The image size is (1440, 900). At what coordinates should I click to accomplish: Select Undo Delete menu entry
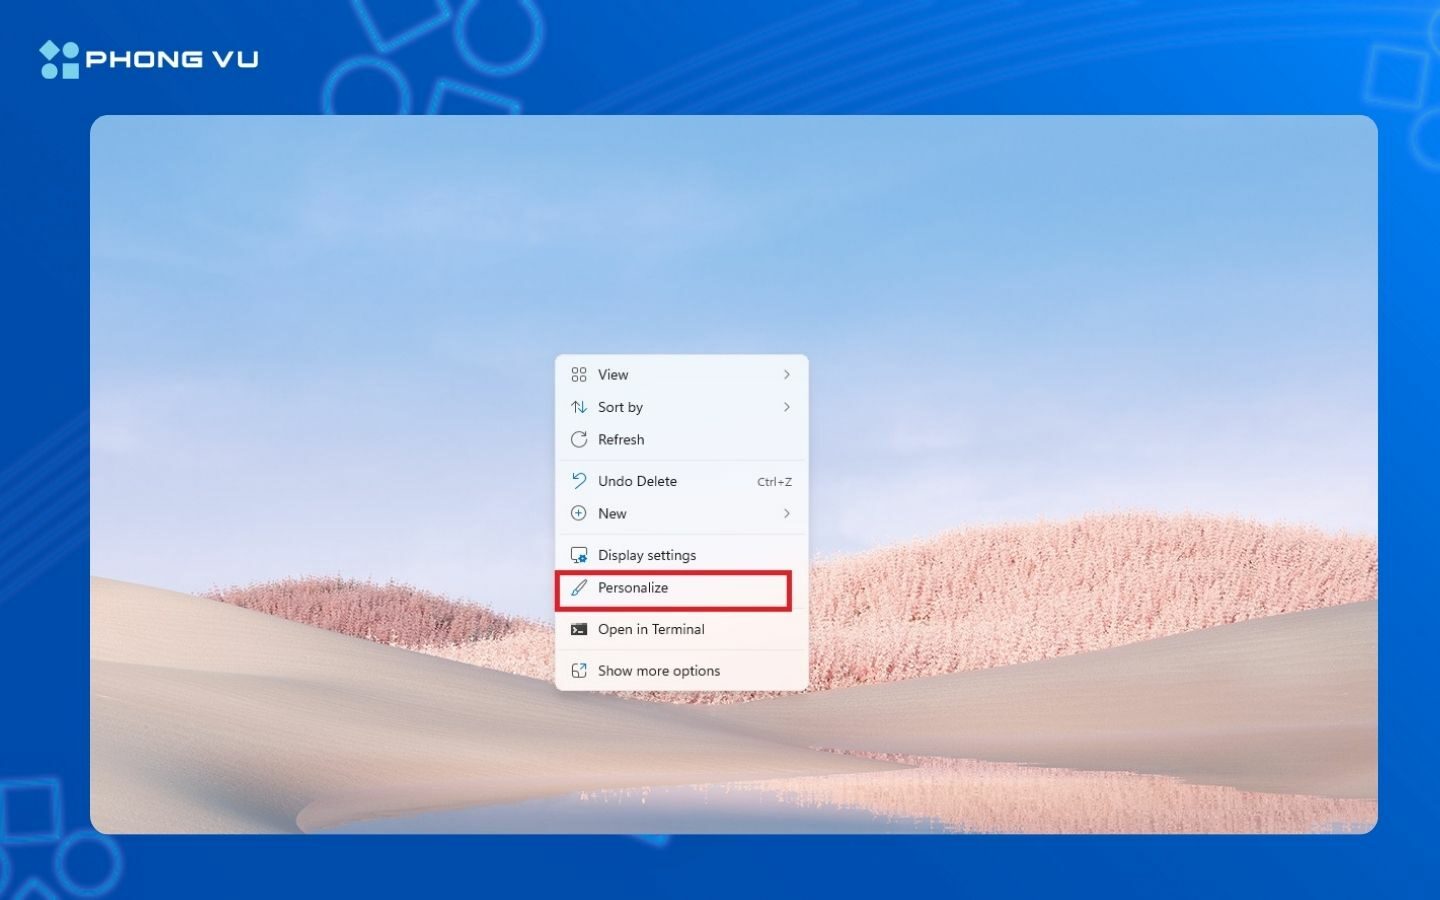click(x=681, y=481)
